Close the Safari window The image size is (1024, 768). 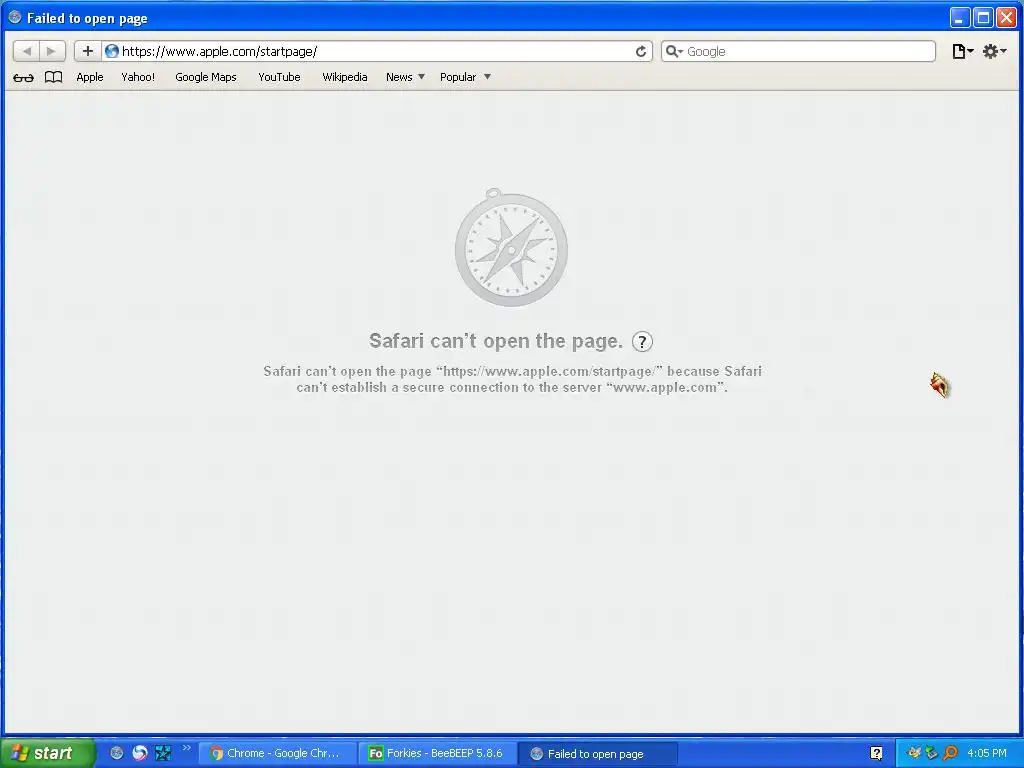click(1006, 18)
